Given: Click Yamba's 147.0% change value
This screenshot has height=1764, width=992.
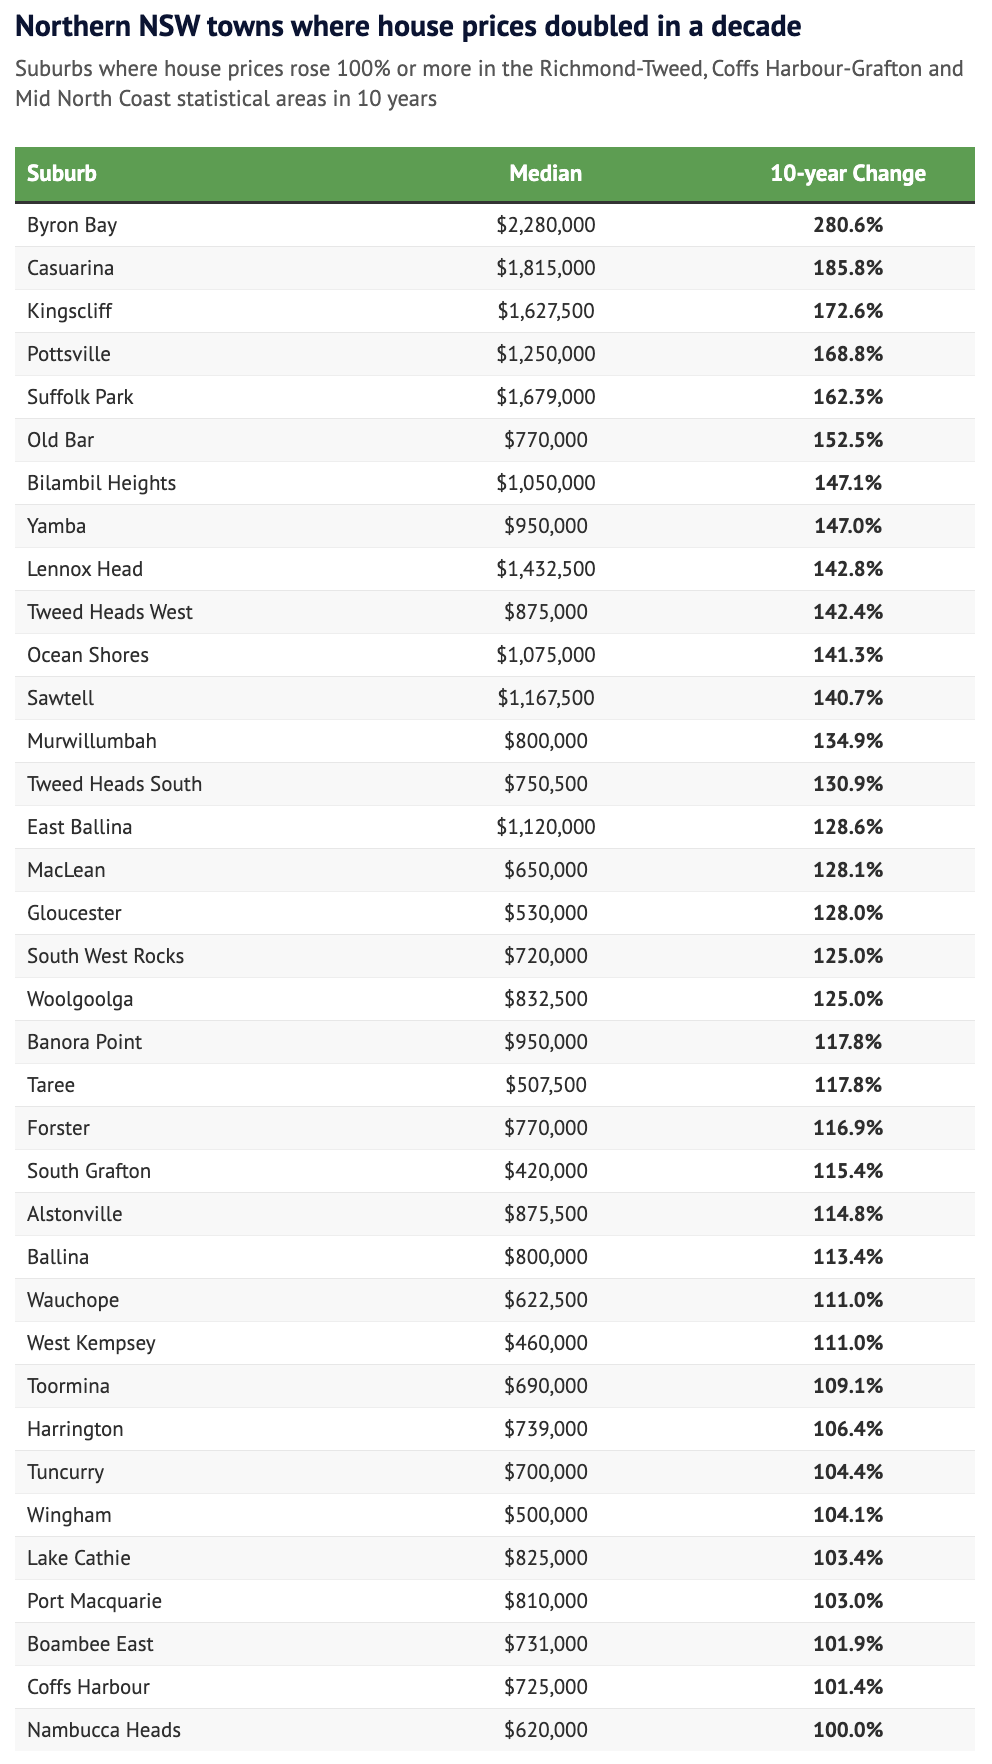Looking at the screenshot, I should click(847, 526).
